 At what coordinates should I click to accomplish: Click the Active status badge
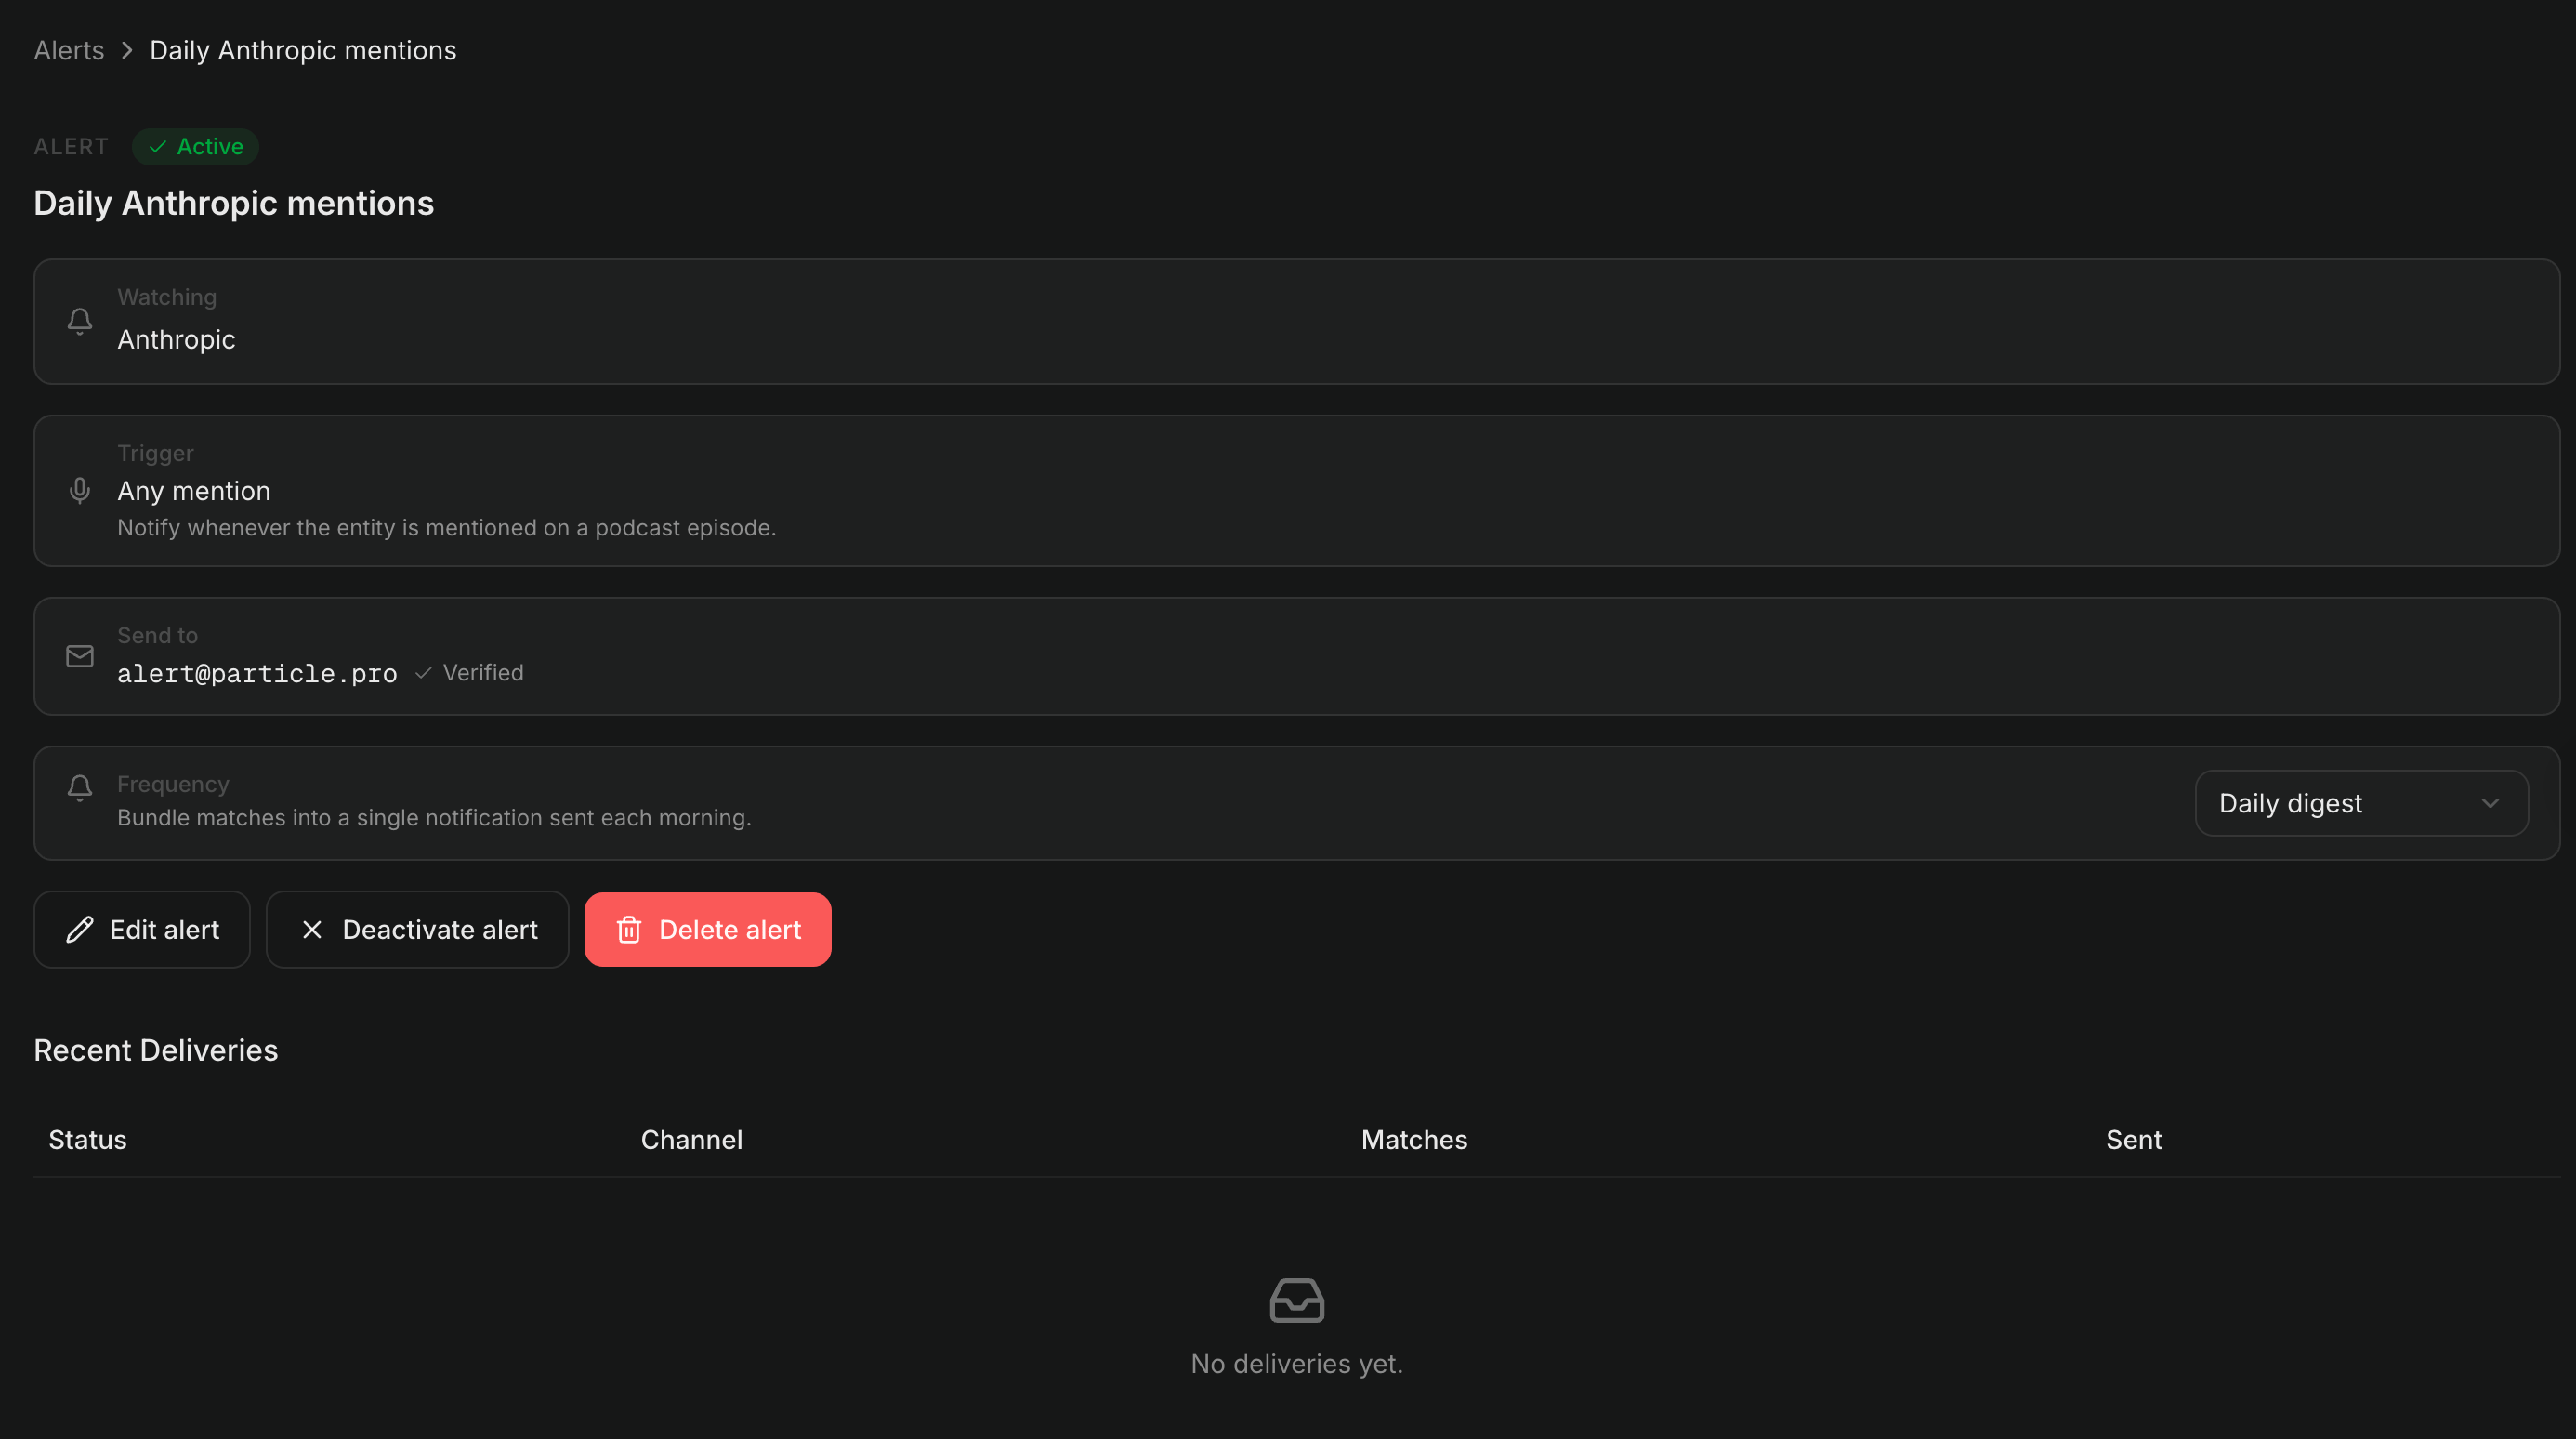[x=196, y=146]
